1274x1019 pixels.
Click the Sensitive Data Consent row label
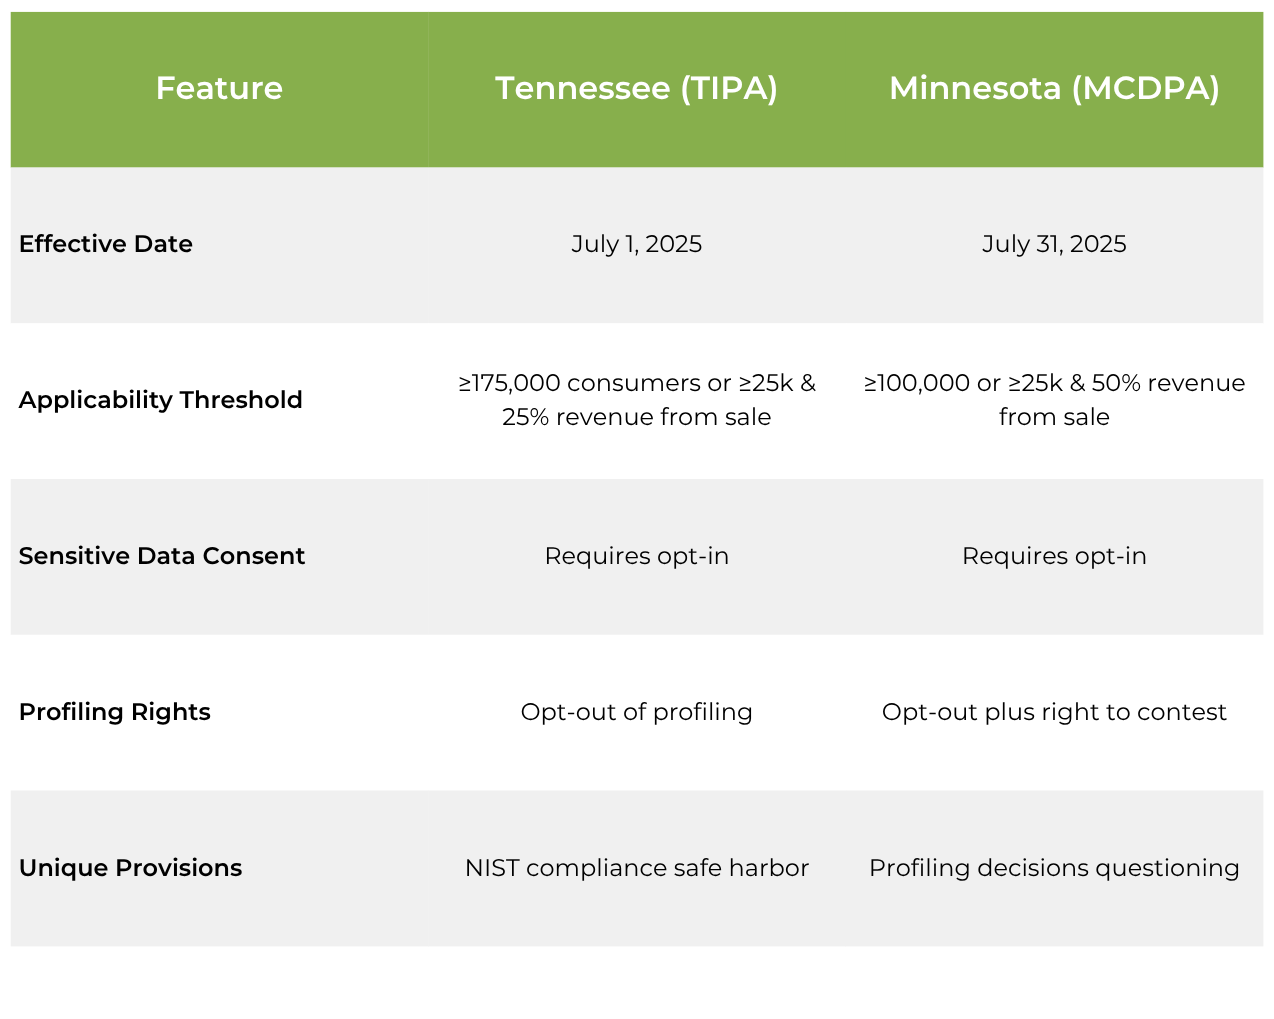click(x=162, y=556)
